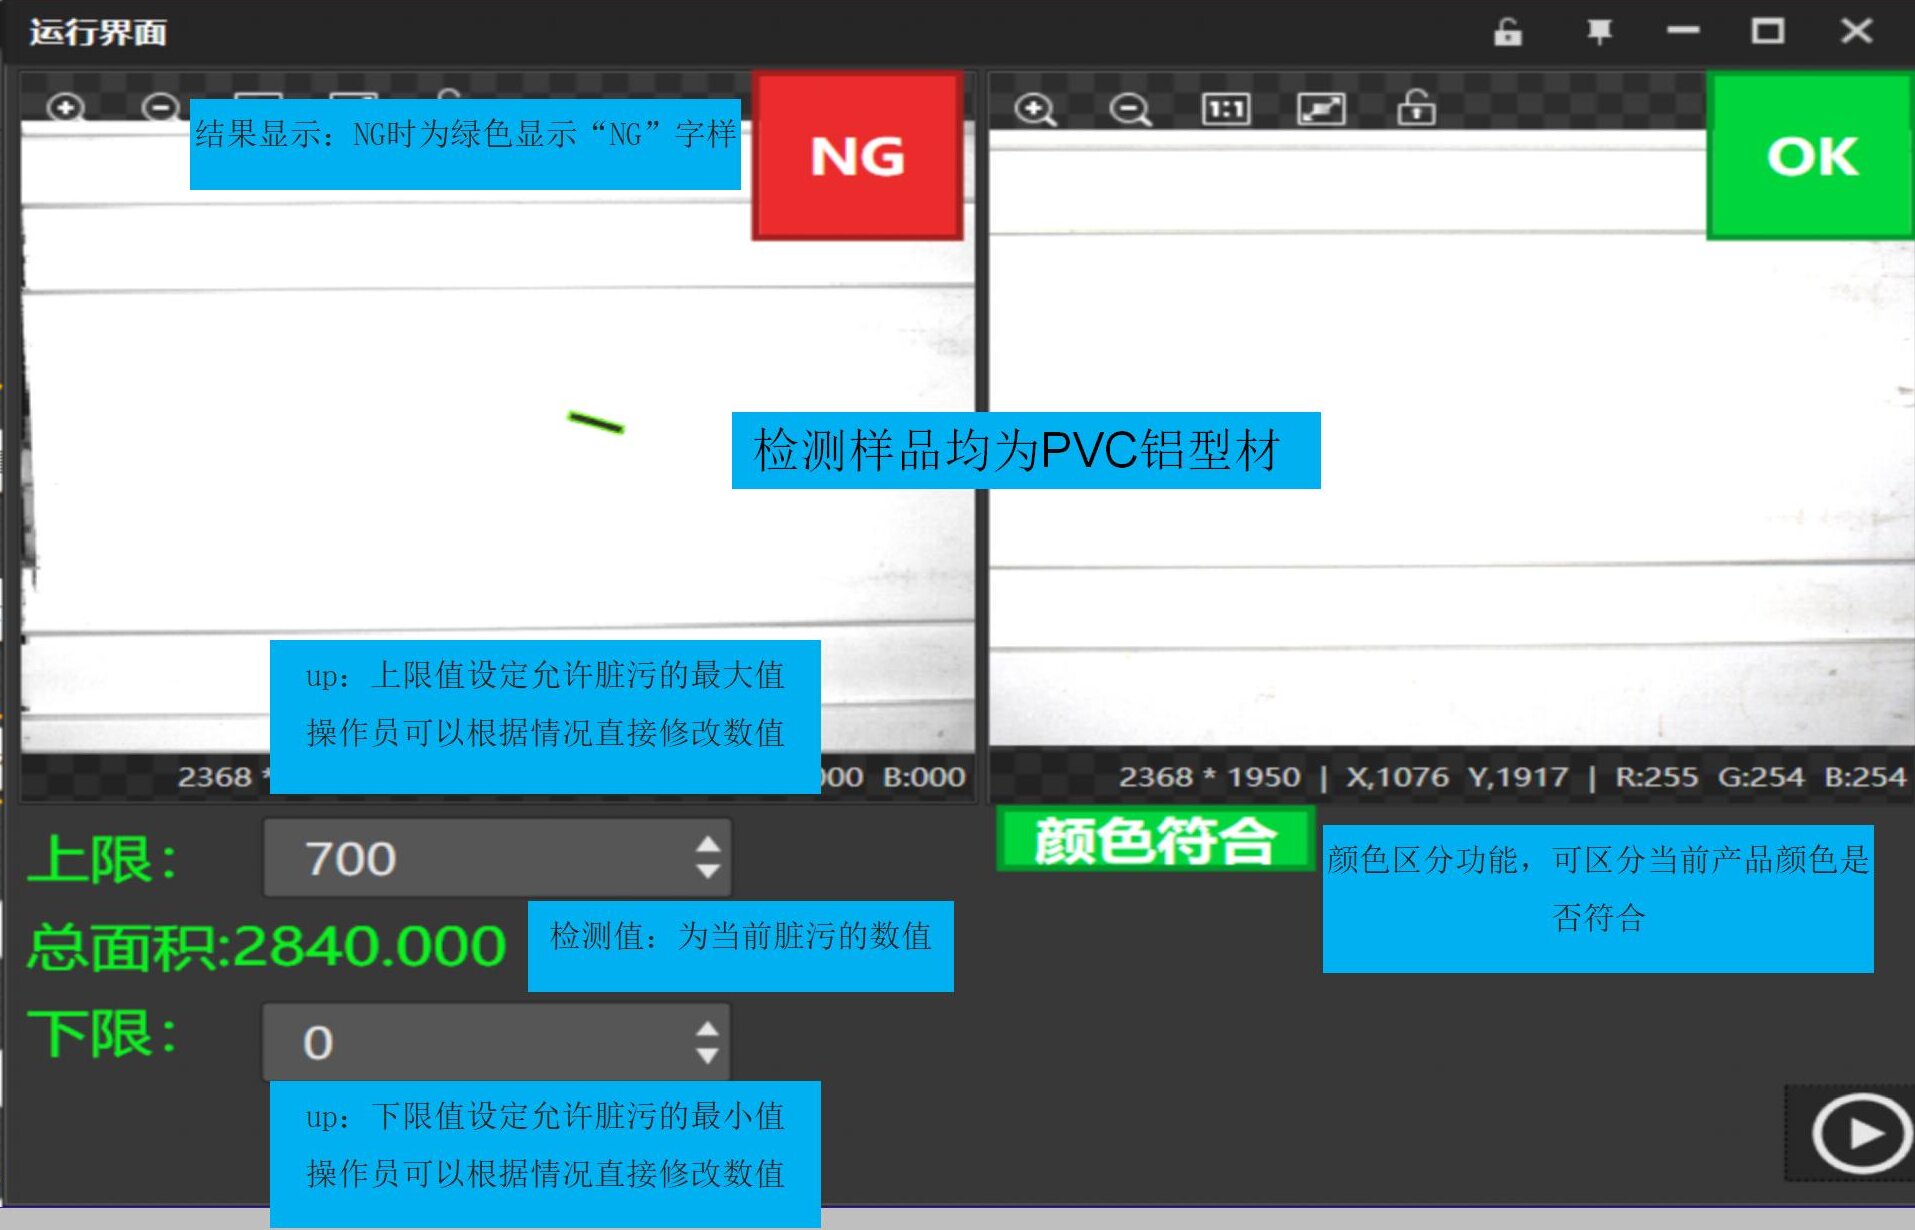This screenshot has width=1915, height=1230.
Task: Click the red NG result indicator
Action: click(857, 157)
